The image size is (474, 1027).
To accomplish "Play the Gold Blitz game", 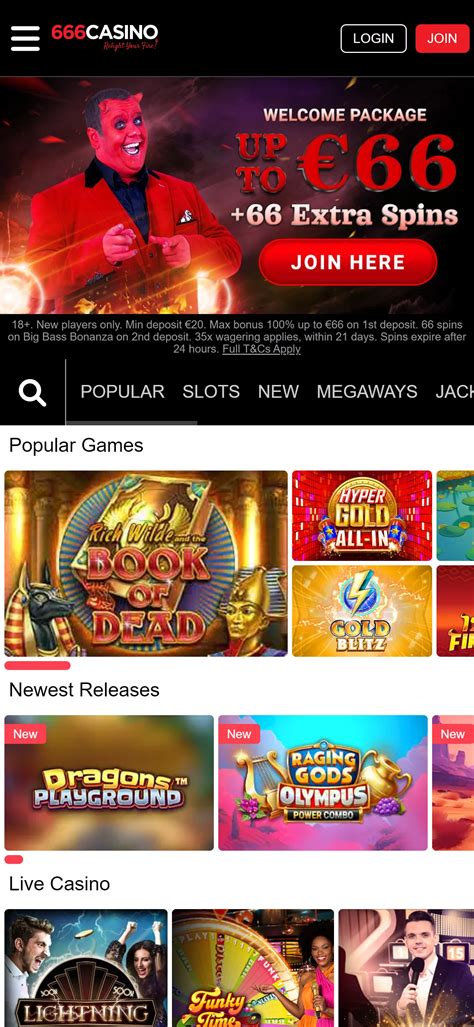I will [362, 611].
